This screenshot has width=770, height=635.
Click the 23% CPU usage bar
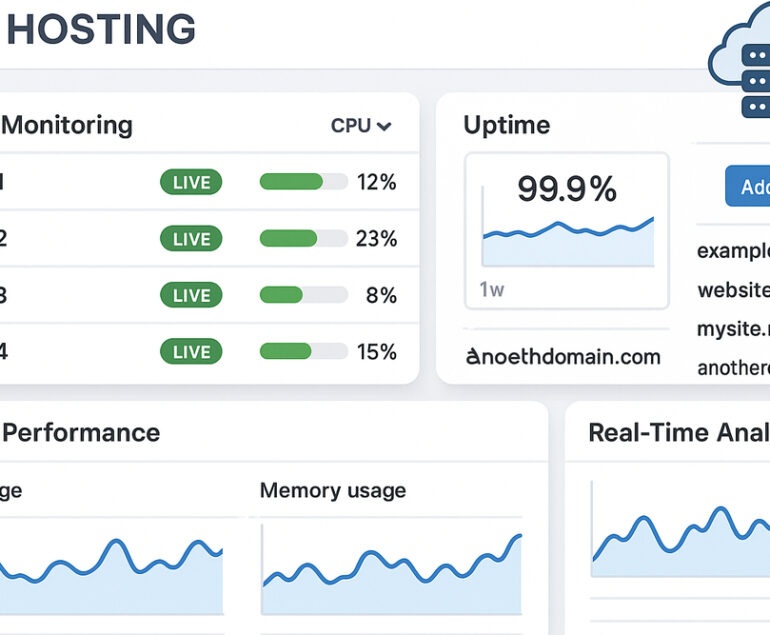303,239
